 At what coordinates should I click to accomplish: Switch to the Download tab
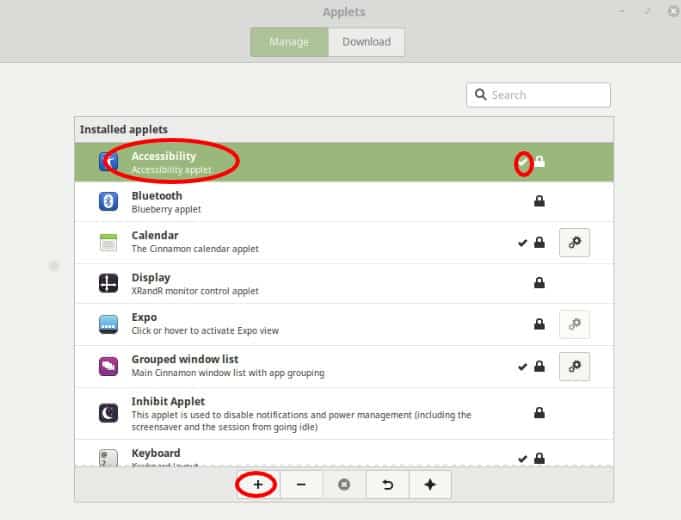click(x=367, y=42)
